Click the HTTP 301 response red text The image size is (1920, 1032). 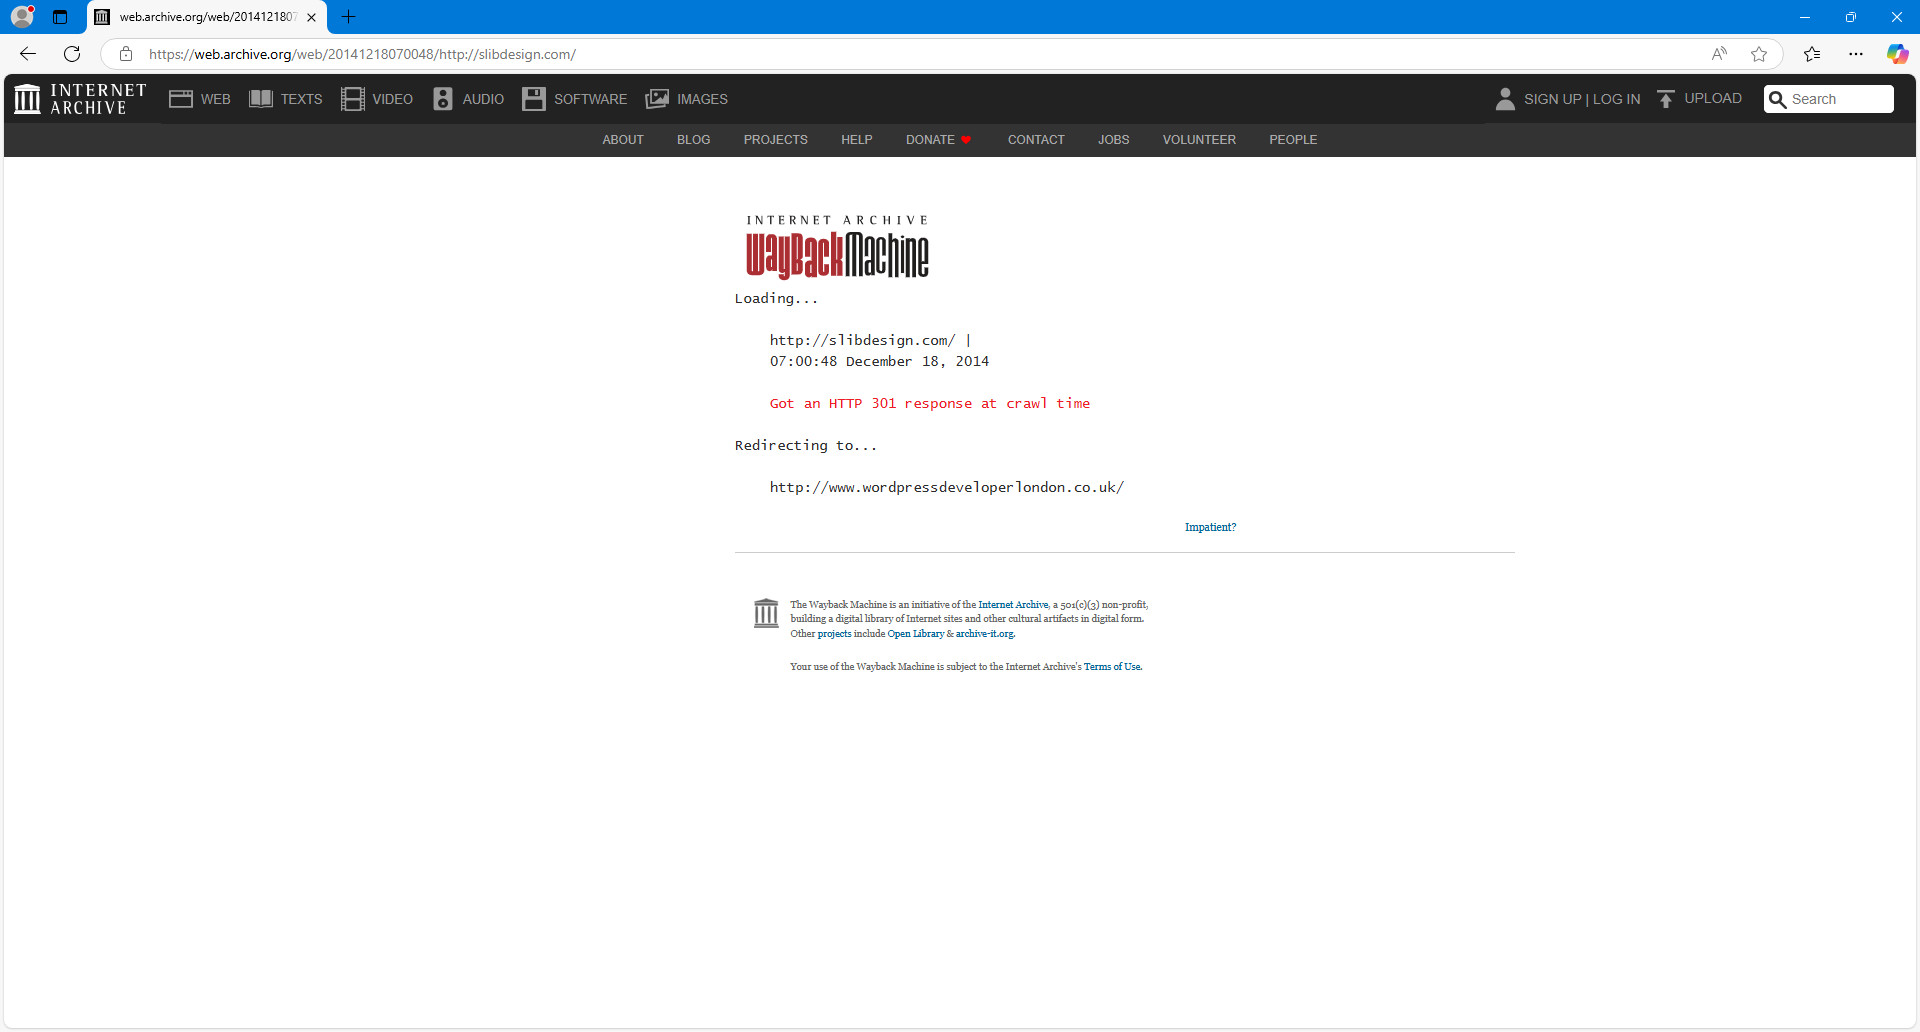pyautogui.click(x=930, y=403)
